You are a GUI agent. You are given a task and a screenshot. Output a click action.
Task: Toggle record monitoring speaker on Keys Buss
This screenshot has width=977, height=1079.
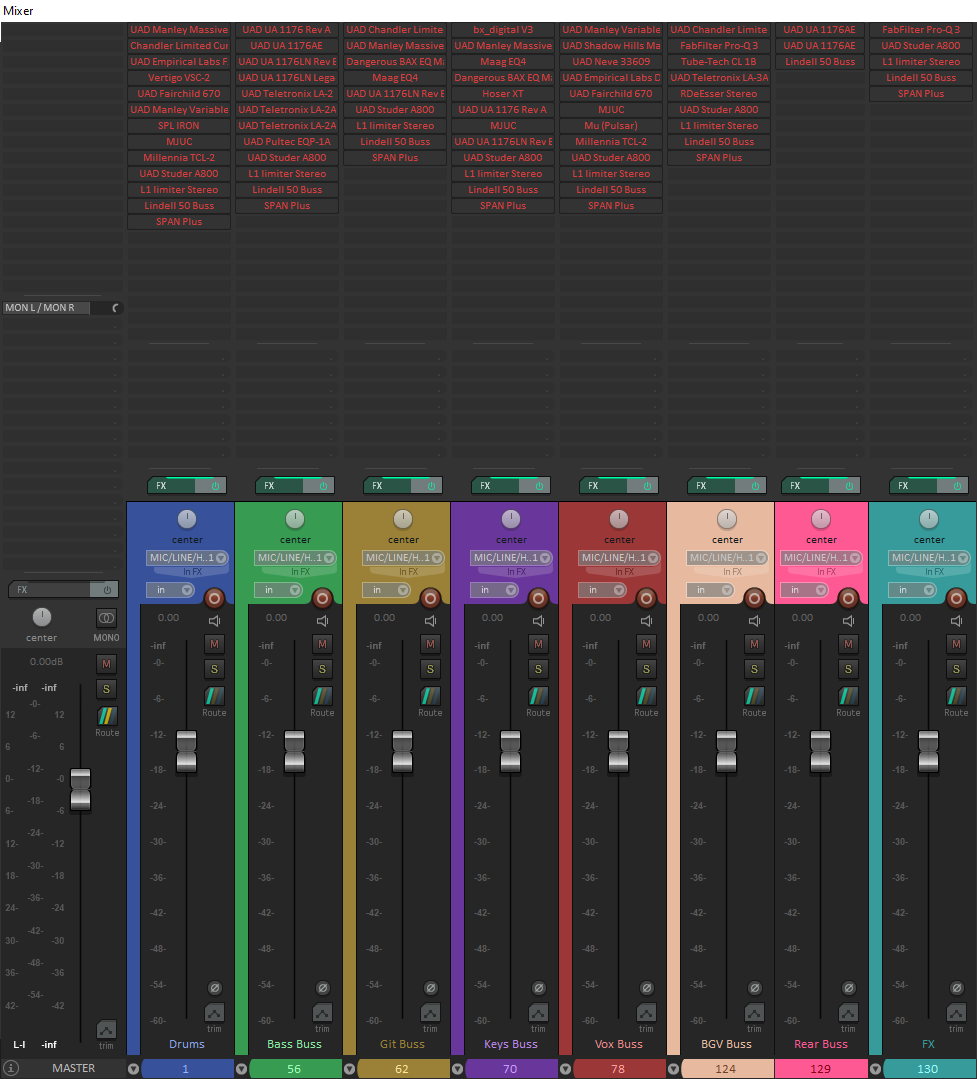click(539, 621)
